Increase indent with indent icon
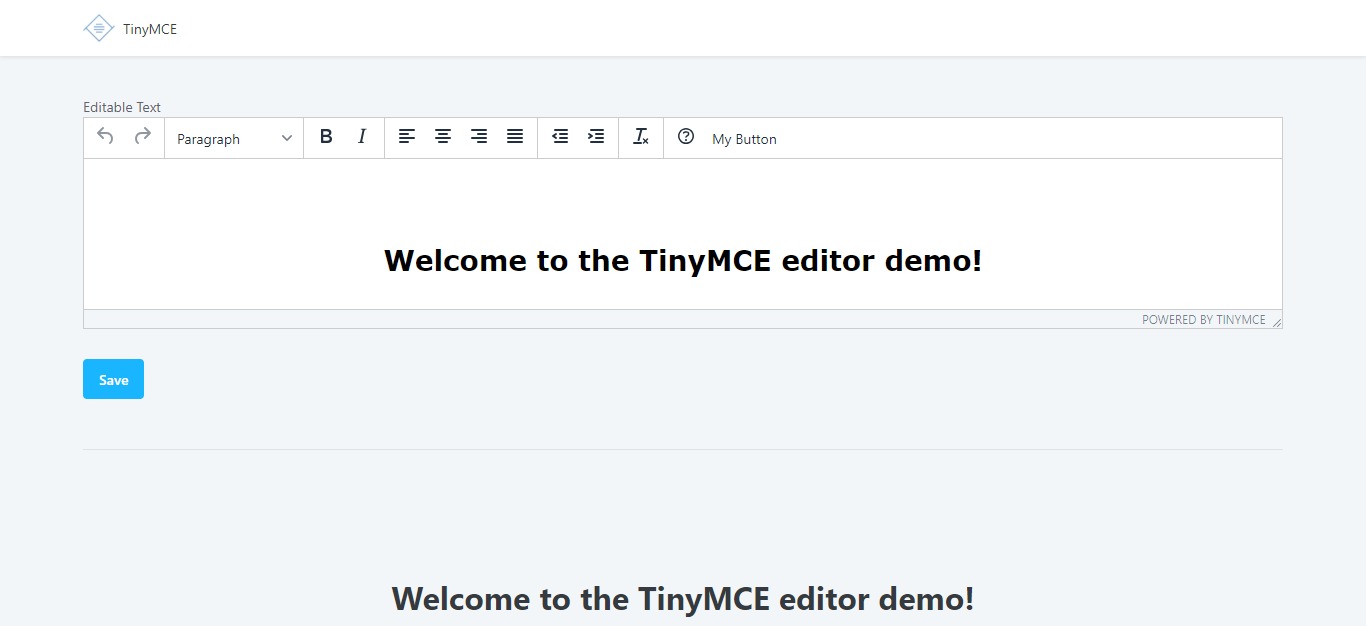 596,137
